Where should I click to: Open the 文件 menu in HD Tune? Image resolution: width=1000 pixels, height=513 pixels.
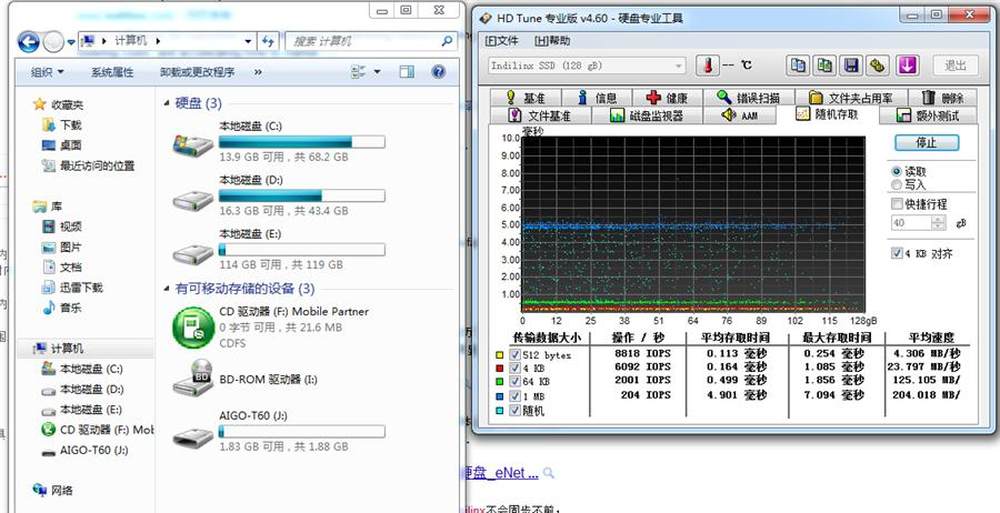point(502,41)
